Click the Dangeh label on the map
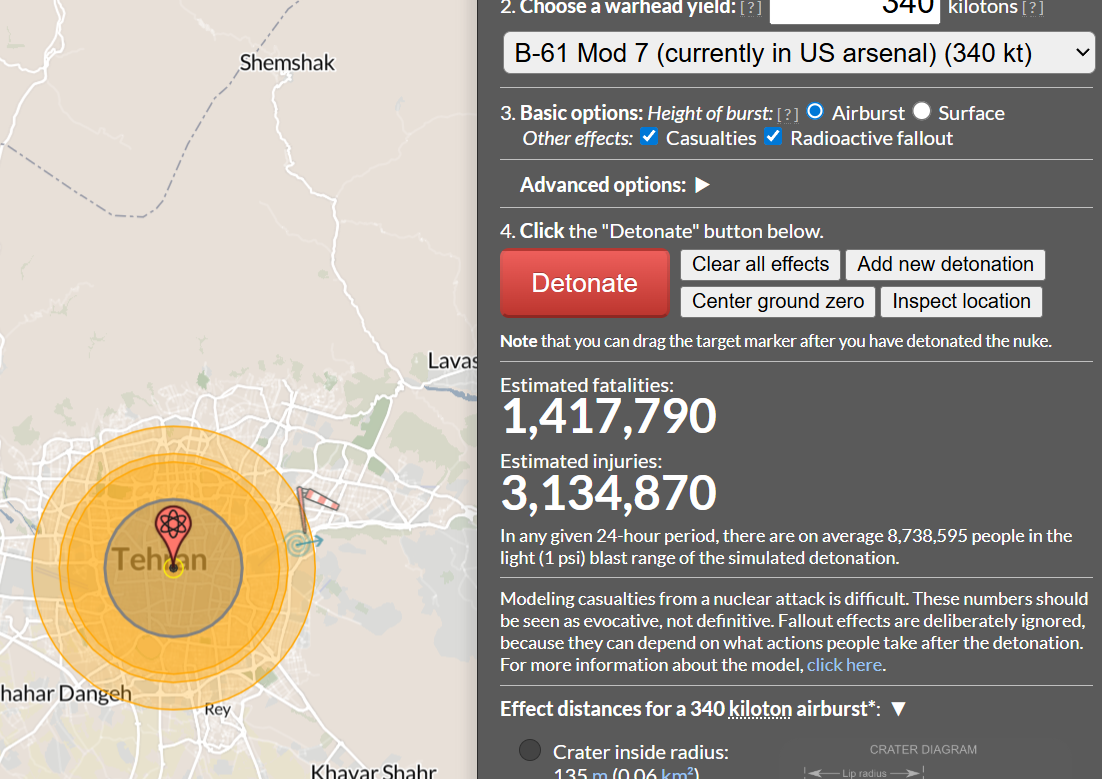Viewport: 1102px width, 779px height. (94, 694)
